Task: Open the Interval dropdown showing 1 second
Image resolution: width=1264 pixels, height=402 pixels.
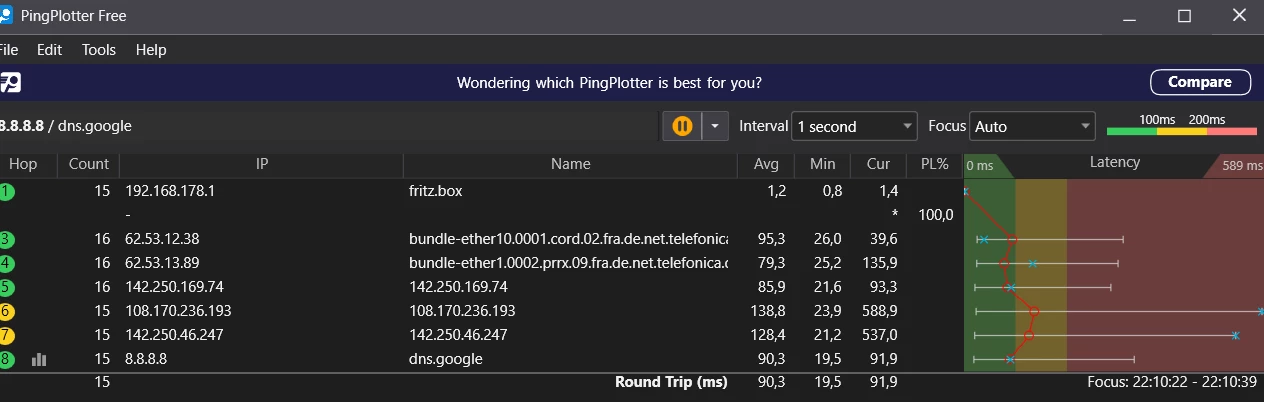Action: [854, 127]
